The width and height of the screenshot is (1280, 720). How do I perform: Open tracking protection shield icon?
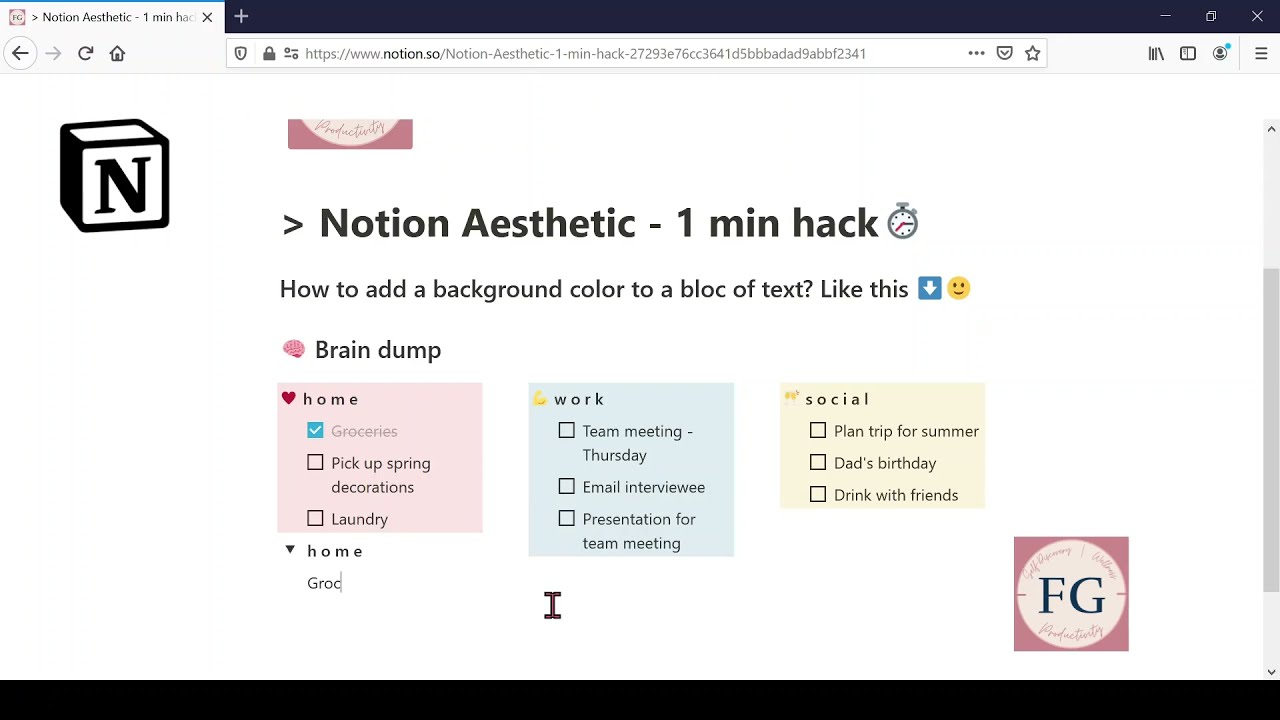click(241, 53)
